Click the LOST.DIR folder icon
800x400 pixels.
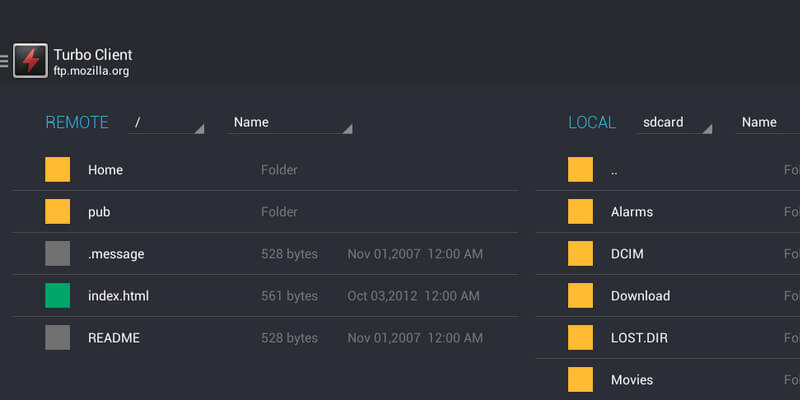pyautogui.click(x=580, y=338)
